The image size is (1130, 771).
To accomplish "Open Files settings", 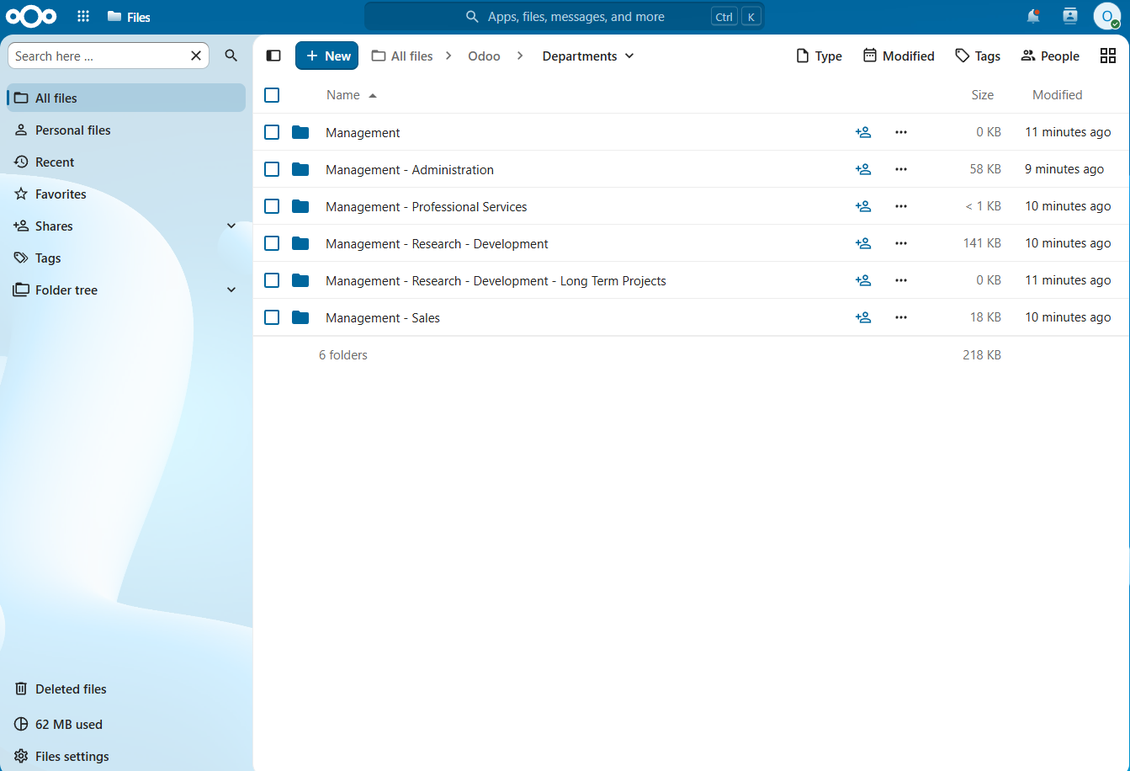I will tap(126, 756).
